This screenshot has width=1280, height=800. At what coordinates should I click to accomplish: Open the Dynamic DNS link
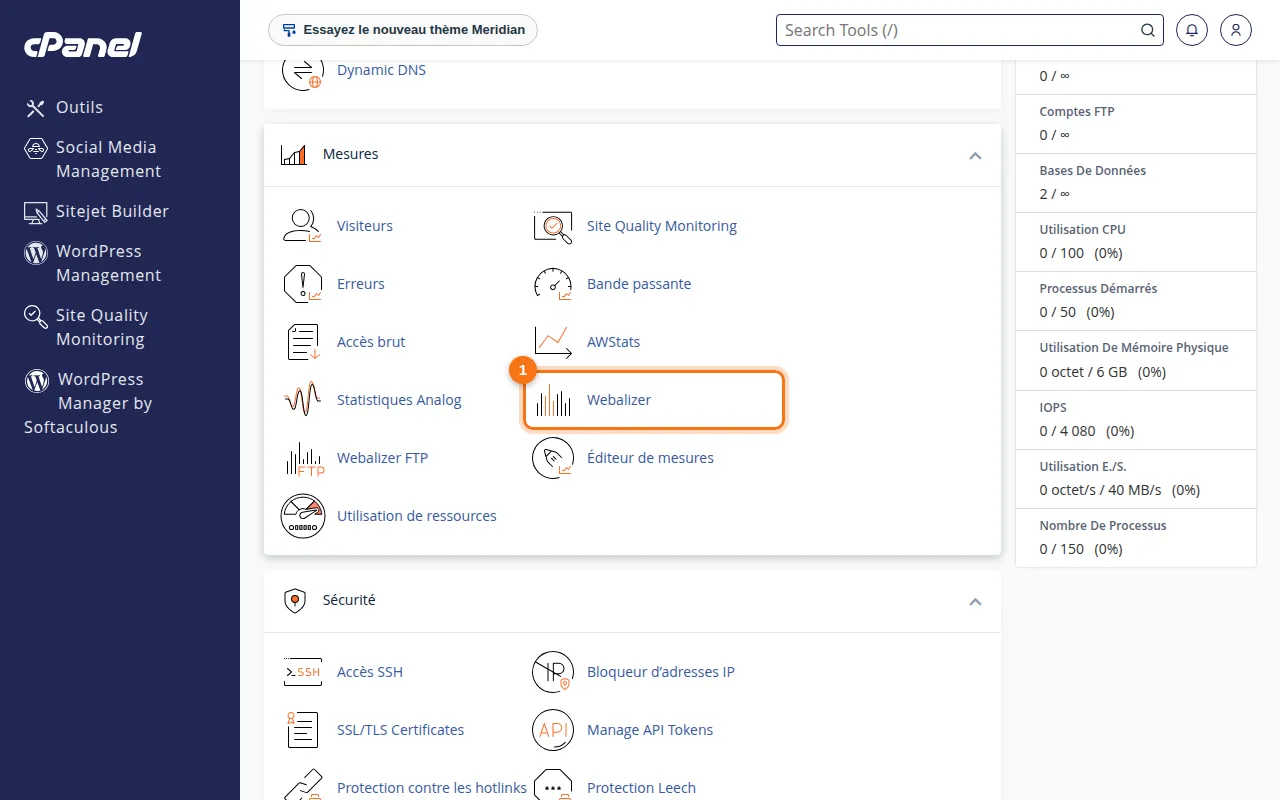coord(381,70)
